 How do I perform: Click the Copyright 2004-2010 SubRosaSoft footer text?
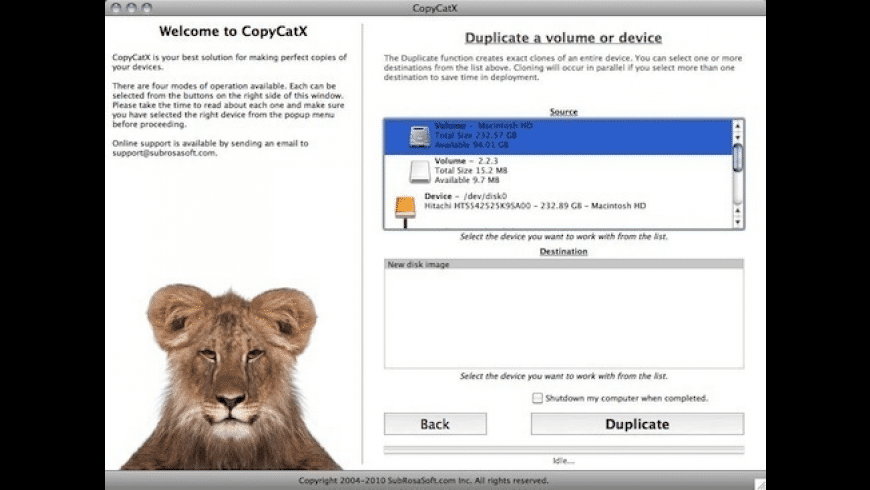pyautogui.click(x=423, y=481)
